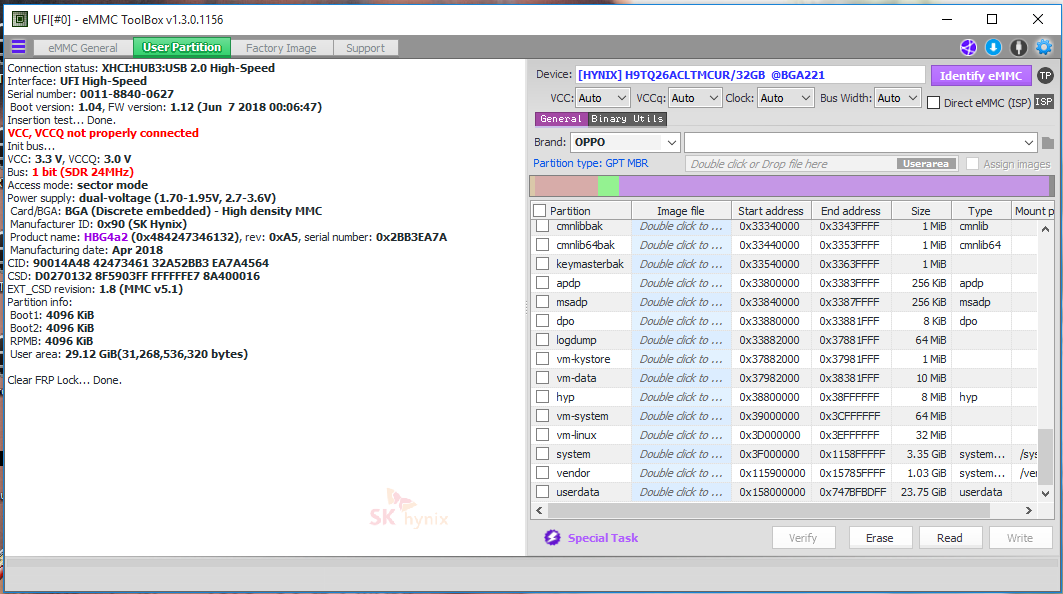Click the Device name field
Viewport: 1063px width, 594px height.
point(750,75)
